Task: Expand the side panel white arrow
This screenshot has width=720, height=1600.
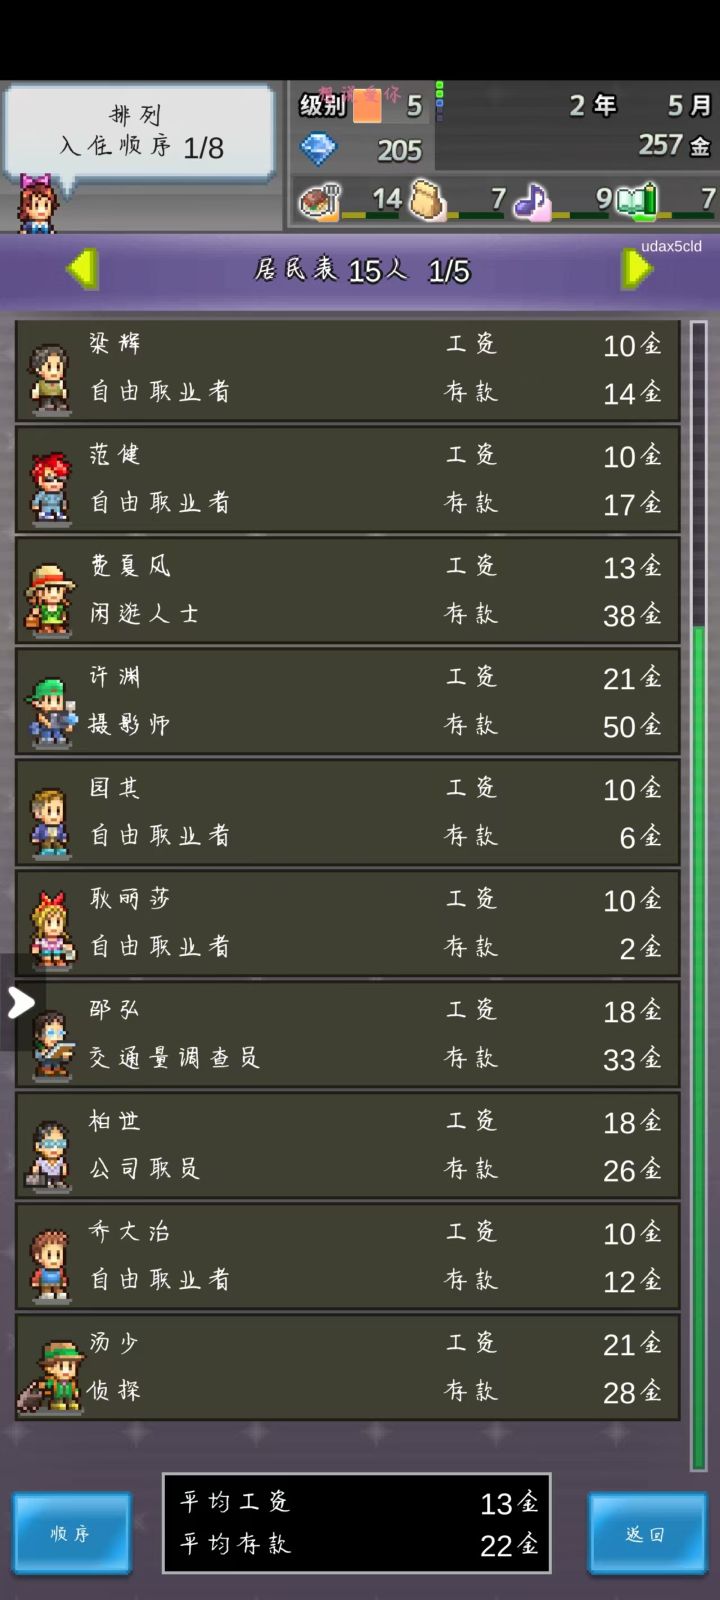Action: pyautogui.click(x=20, y=1002)
